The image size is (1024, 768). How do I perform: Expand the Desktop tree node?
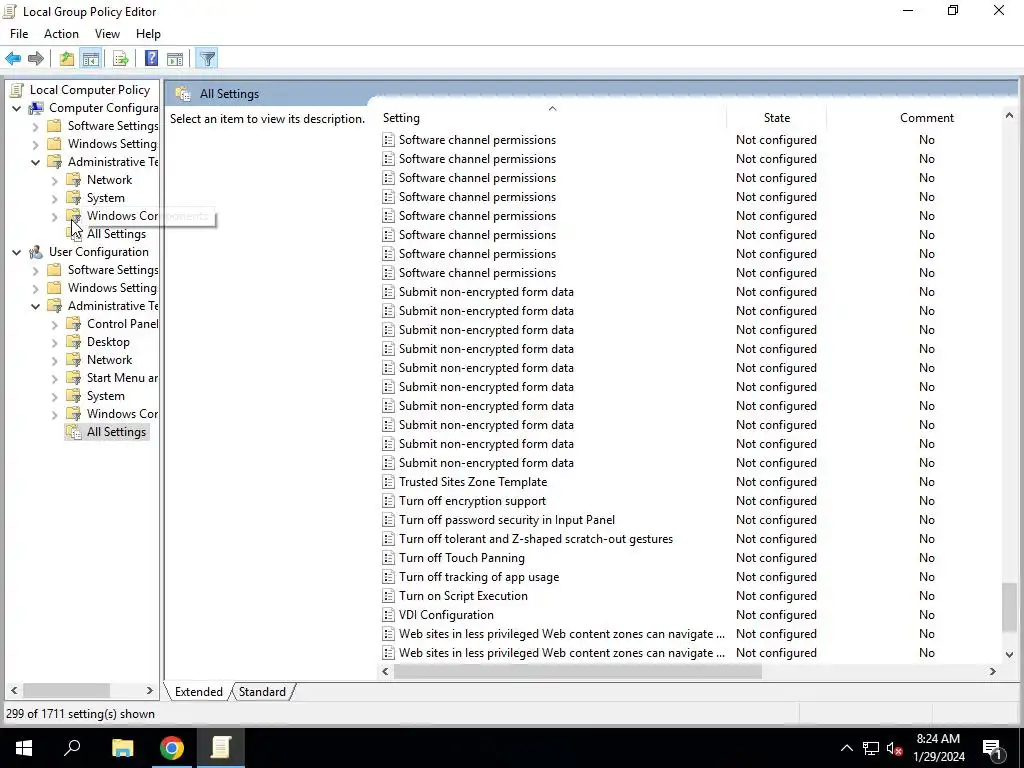[55, 342]
